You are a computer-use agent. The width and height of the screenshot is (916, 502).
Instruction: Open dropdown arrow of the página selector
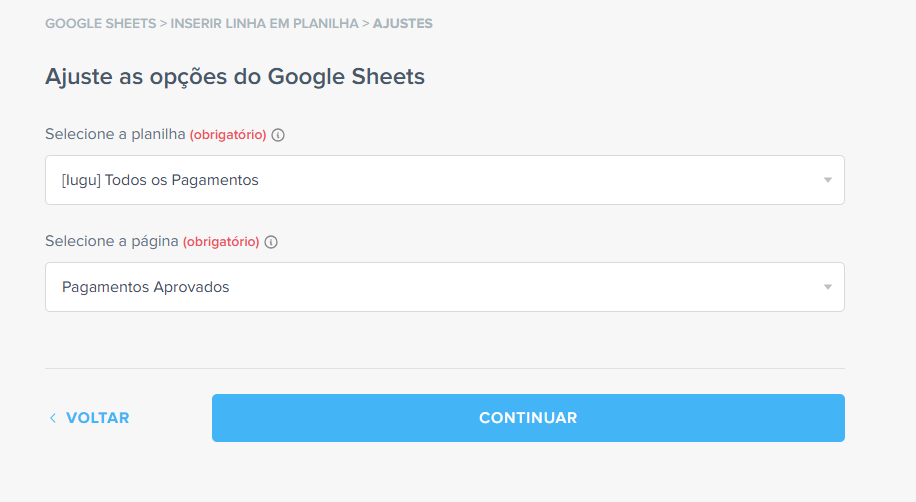[827, 287]
